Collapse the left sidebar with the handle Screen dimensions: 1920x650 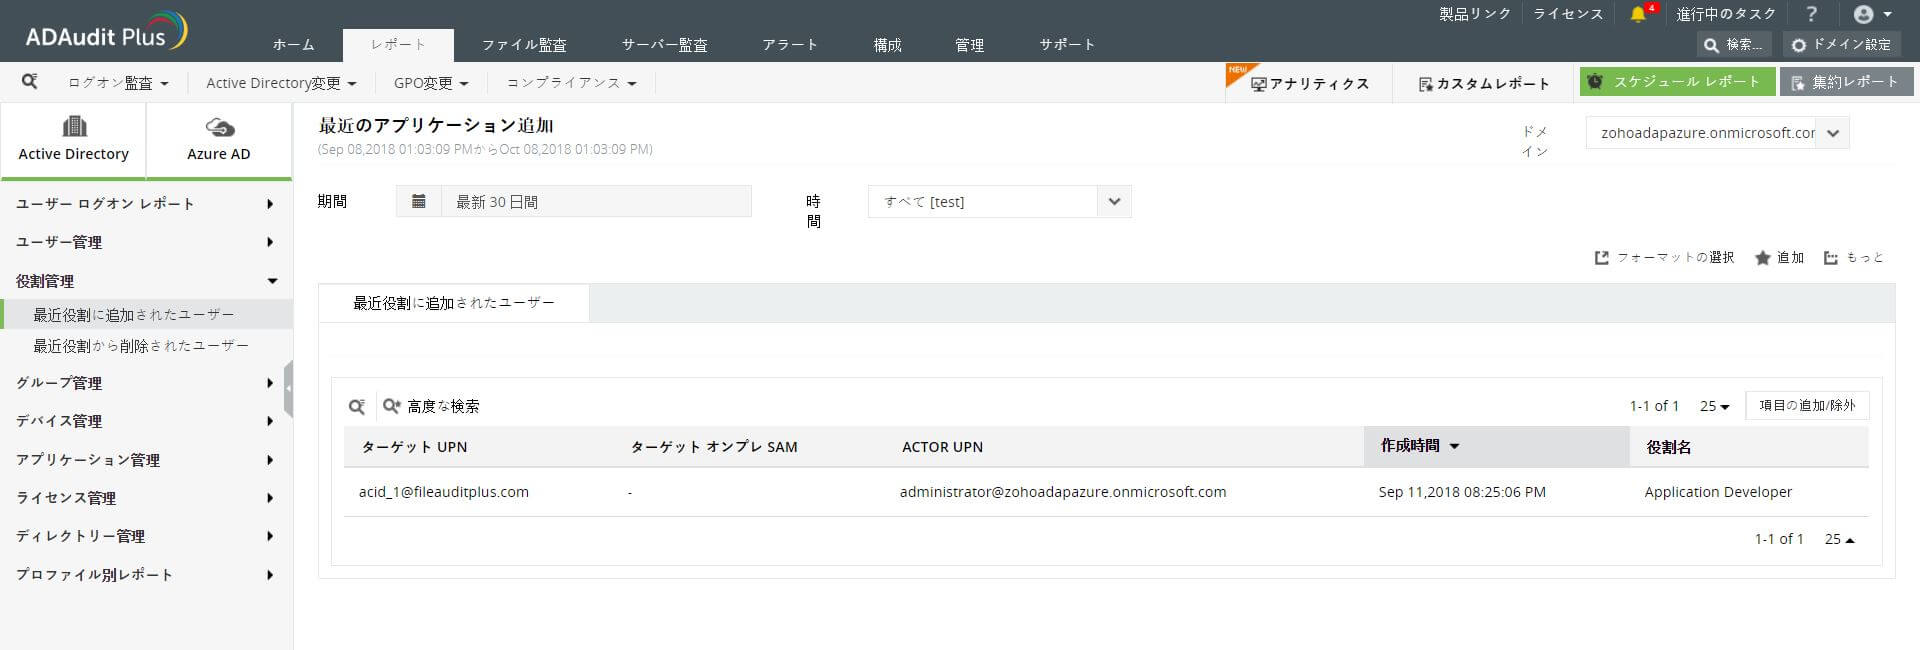point(288,388)
